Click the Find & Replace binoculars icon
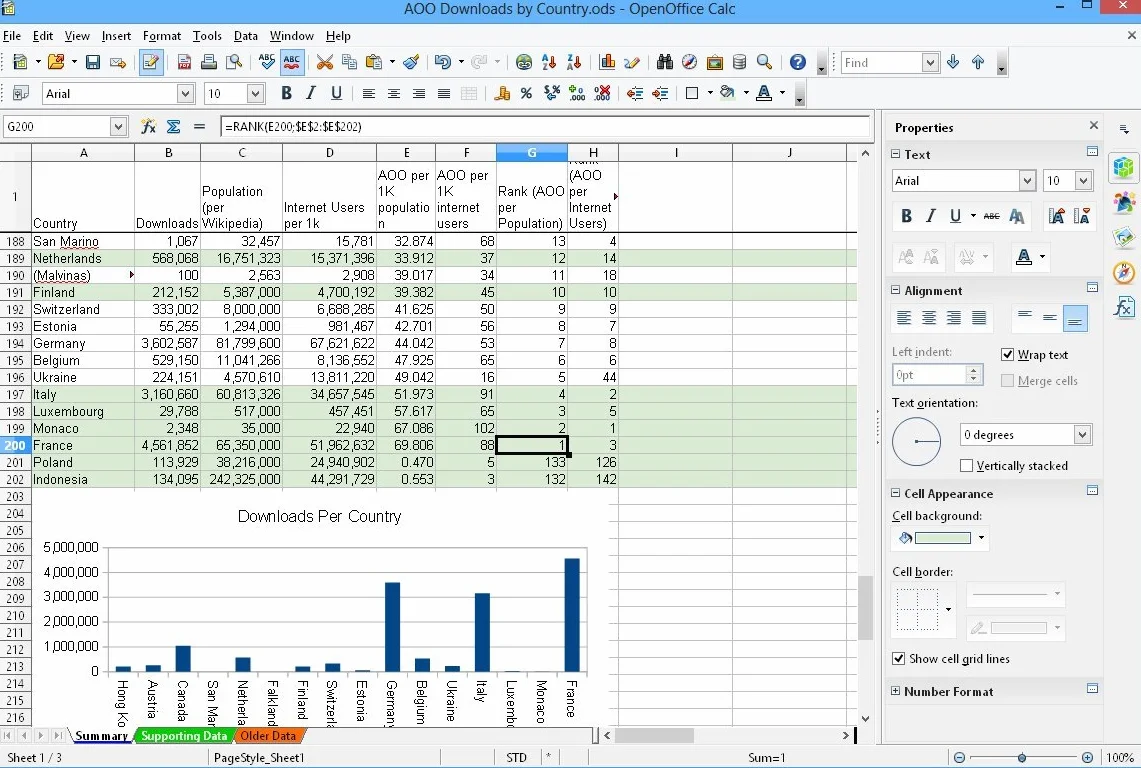 (664, 63)
